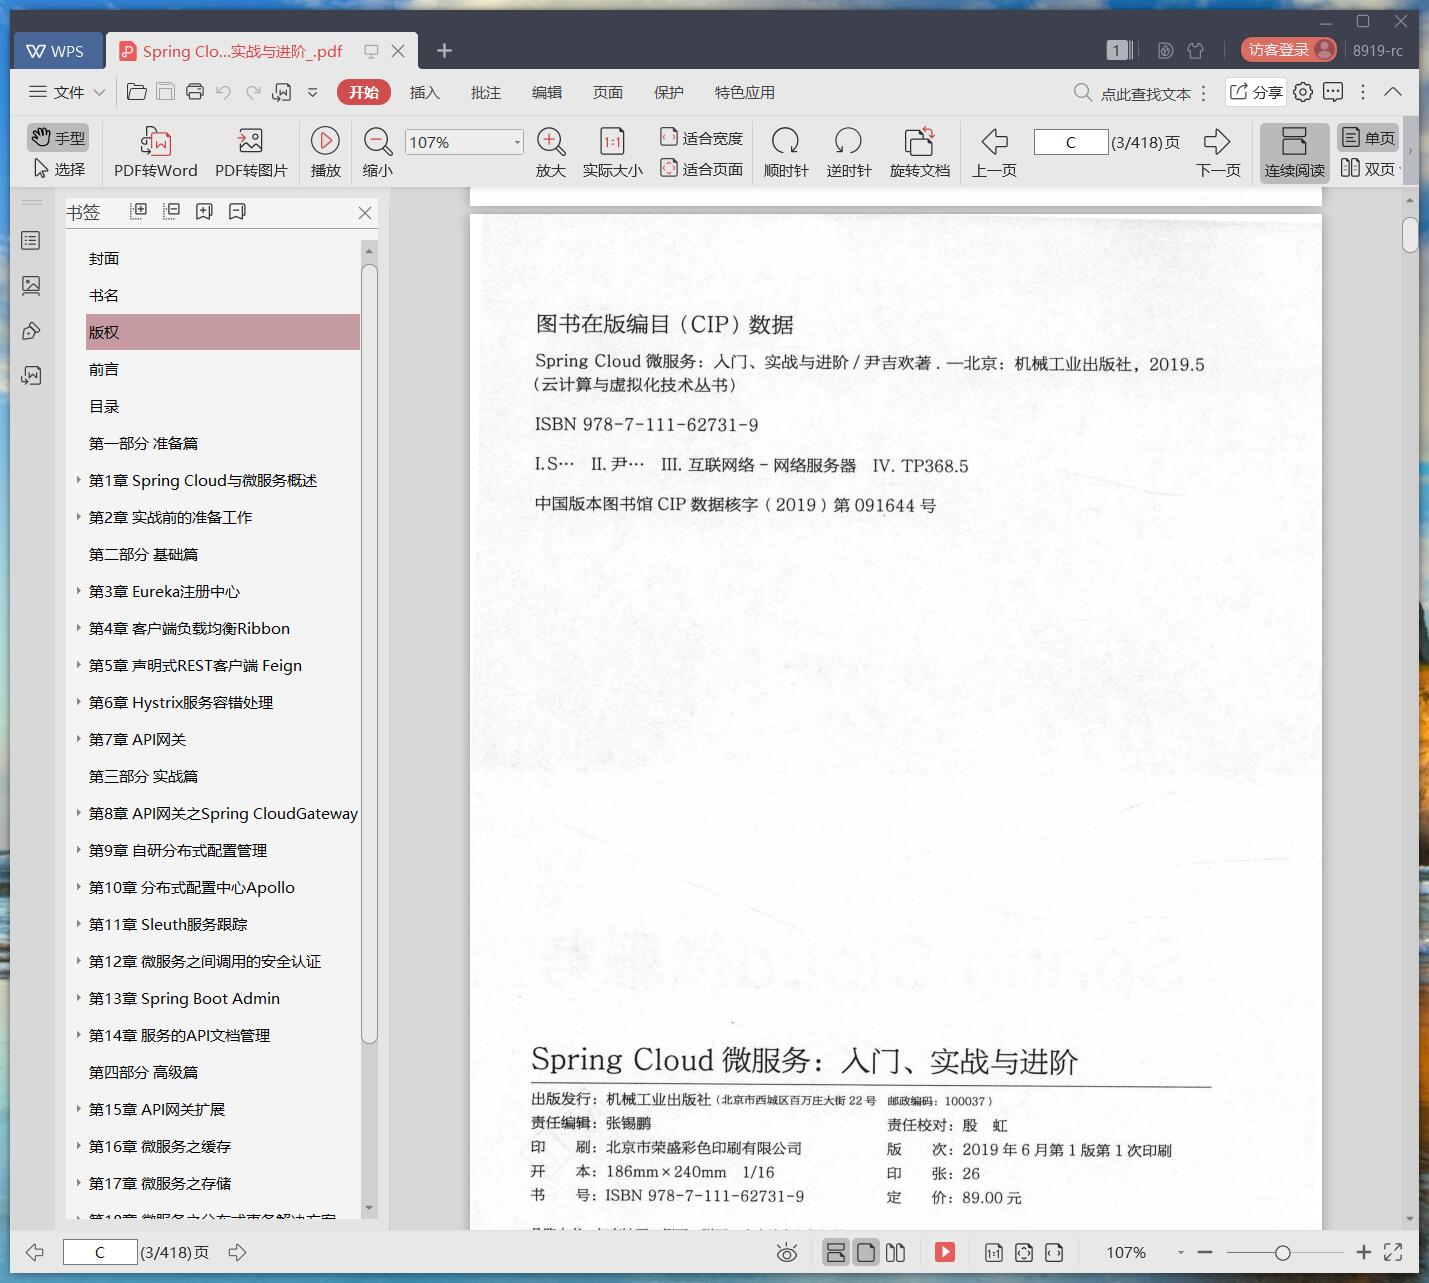1429x1283 pixels.
Task: Open settings gear icon in top bar
Action: pyautogui.click(x=1303, y=92)
